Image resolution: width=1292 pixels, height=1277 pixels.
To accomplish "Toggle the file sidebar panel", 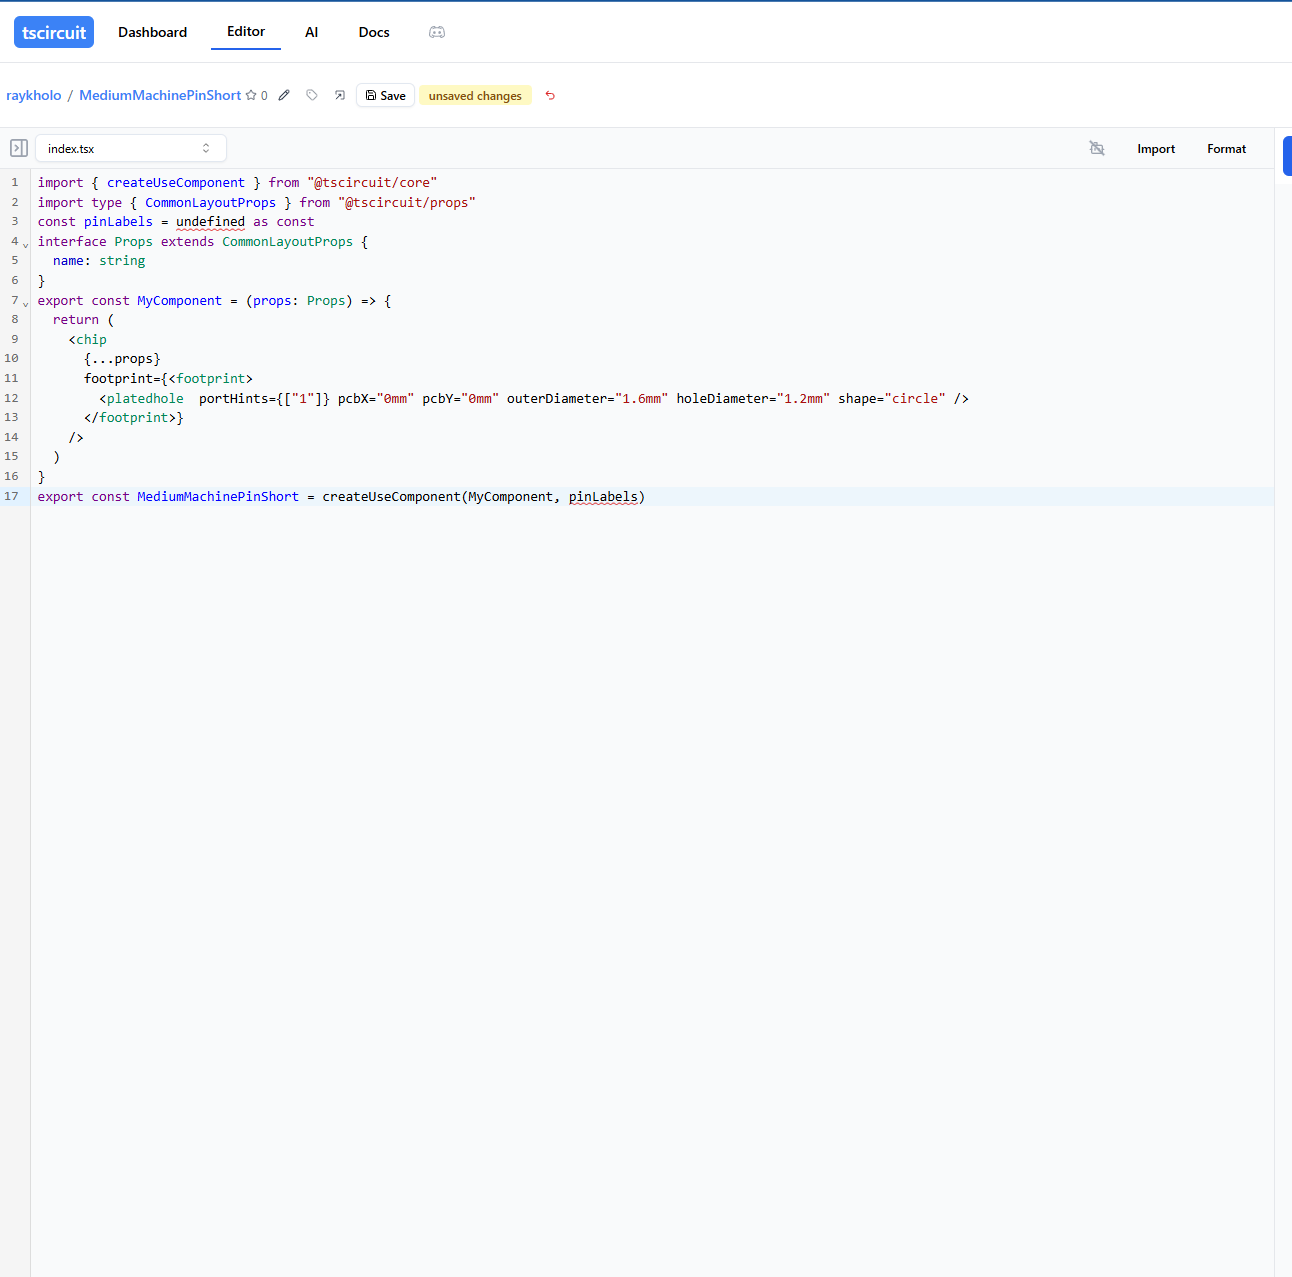I will click(19, 149).
